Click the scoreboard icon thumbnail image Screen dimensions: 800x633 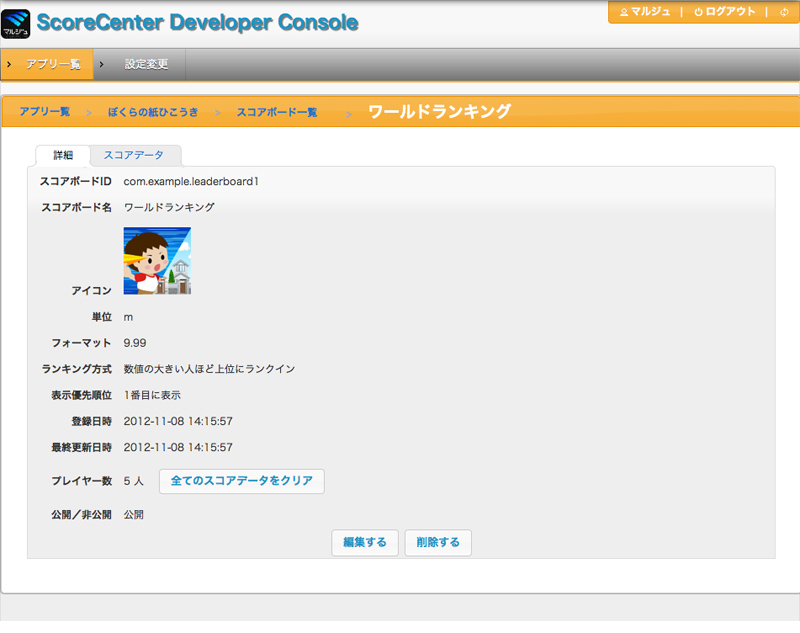click(157, 261)
